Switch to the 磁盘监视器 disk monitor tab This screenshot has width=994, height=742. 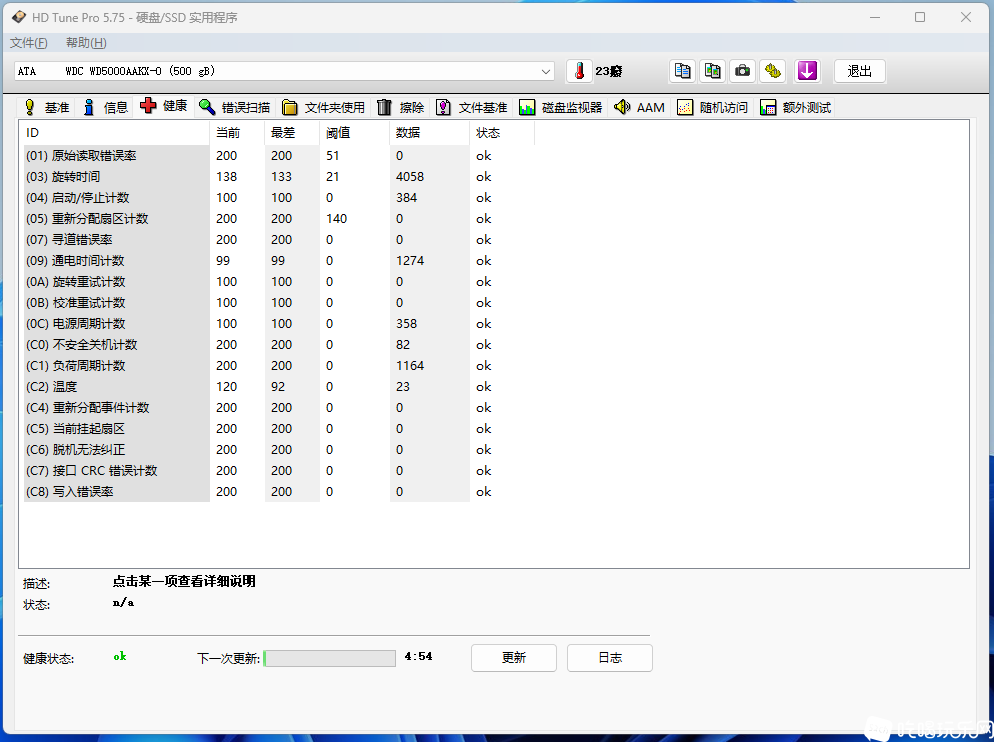click(x=561, y=107)
